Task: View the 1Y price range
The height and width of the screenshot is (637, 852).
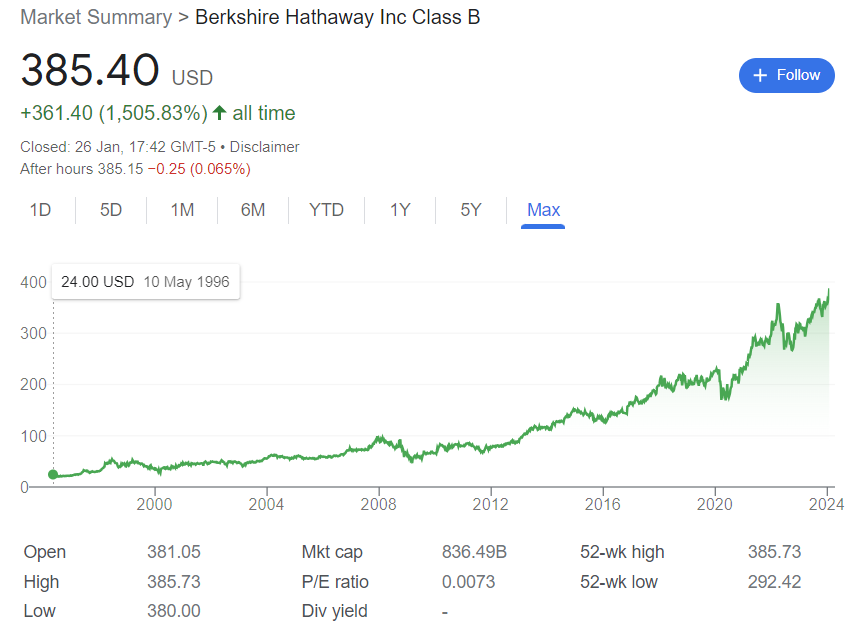Action: (x=400, y=210)
